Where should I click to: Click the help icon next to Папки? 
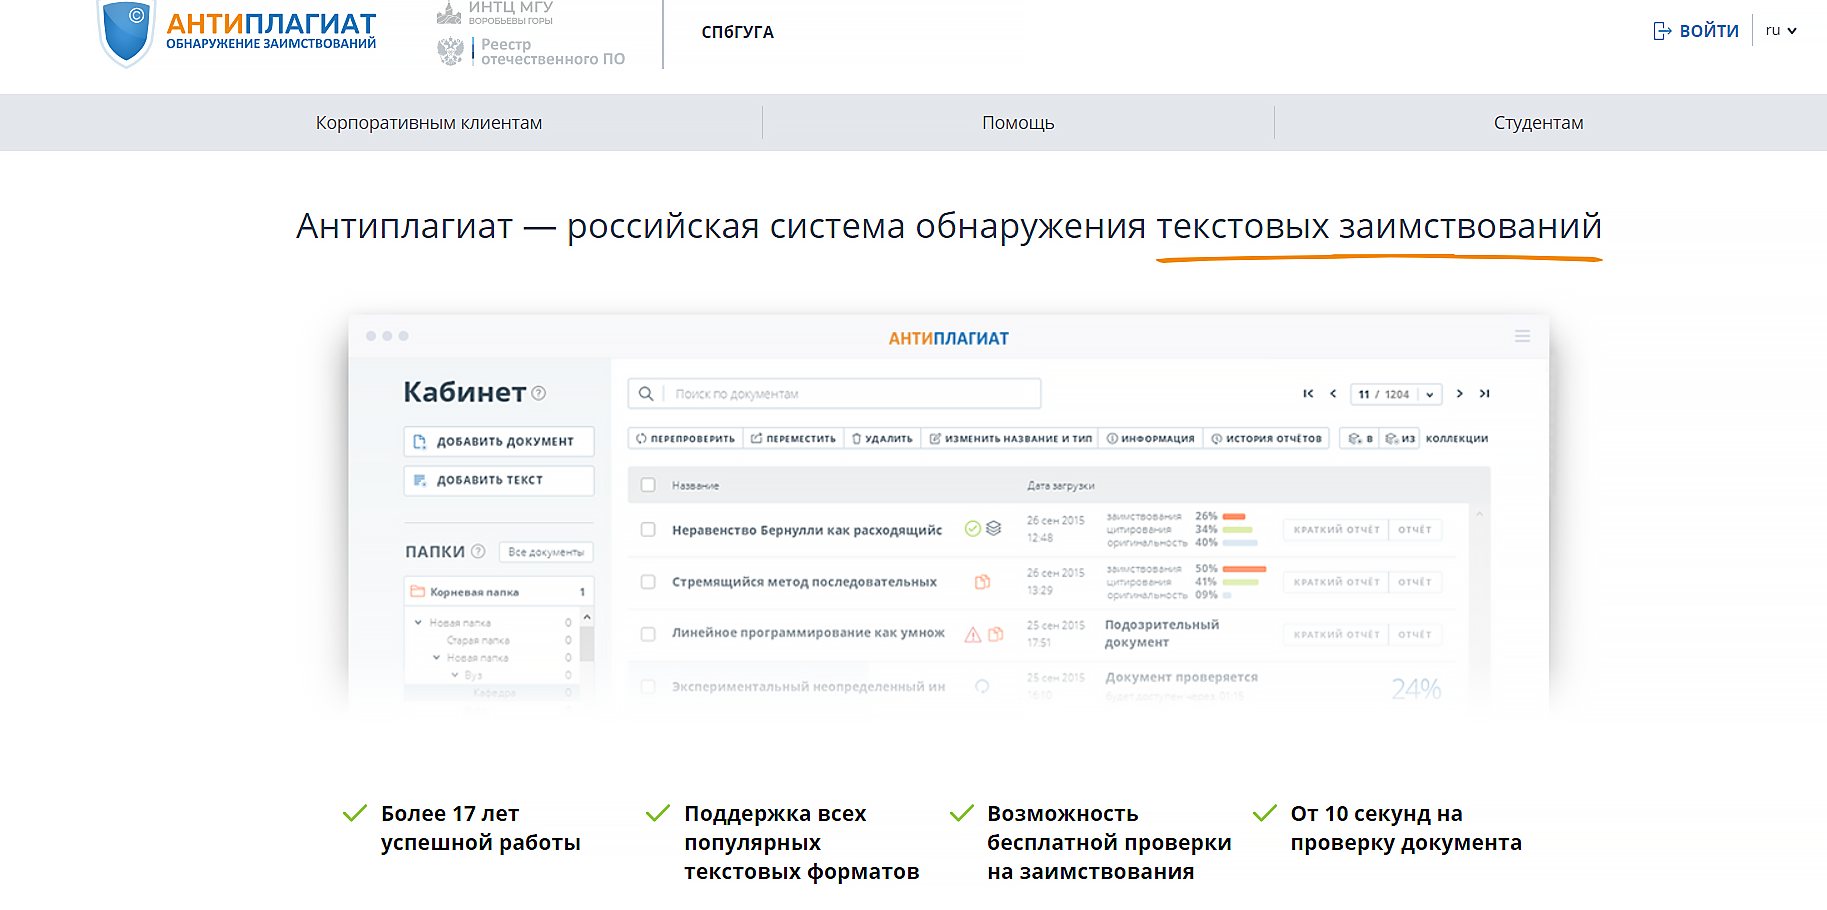478,551
